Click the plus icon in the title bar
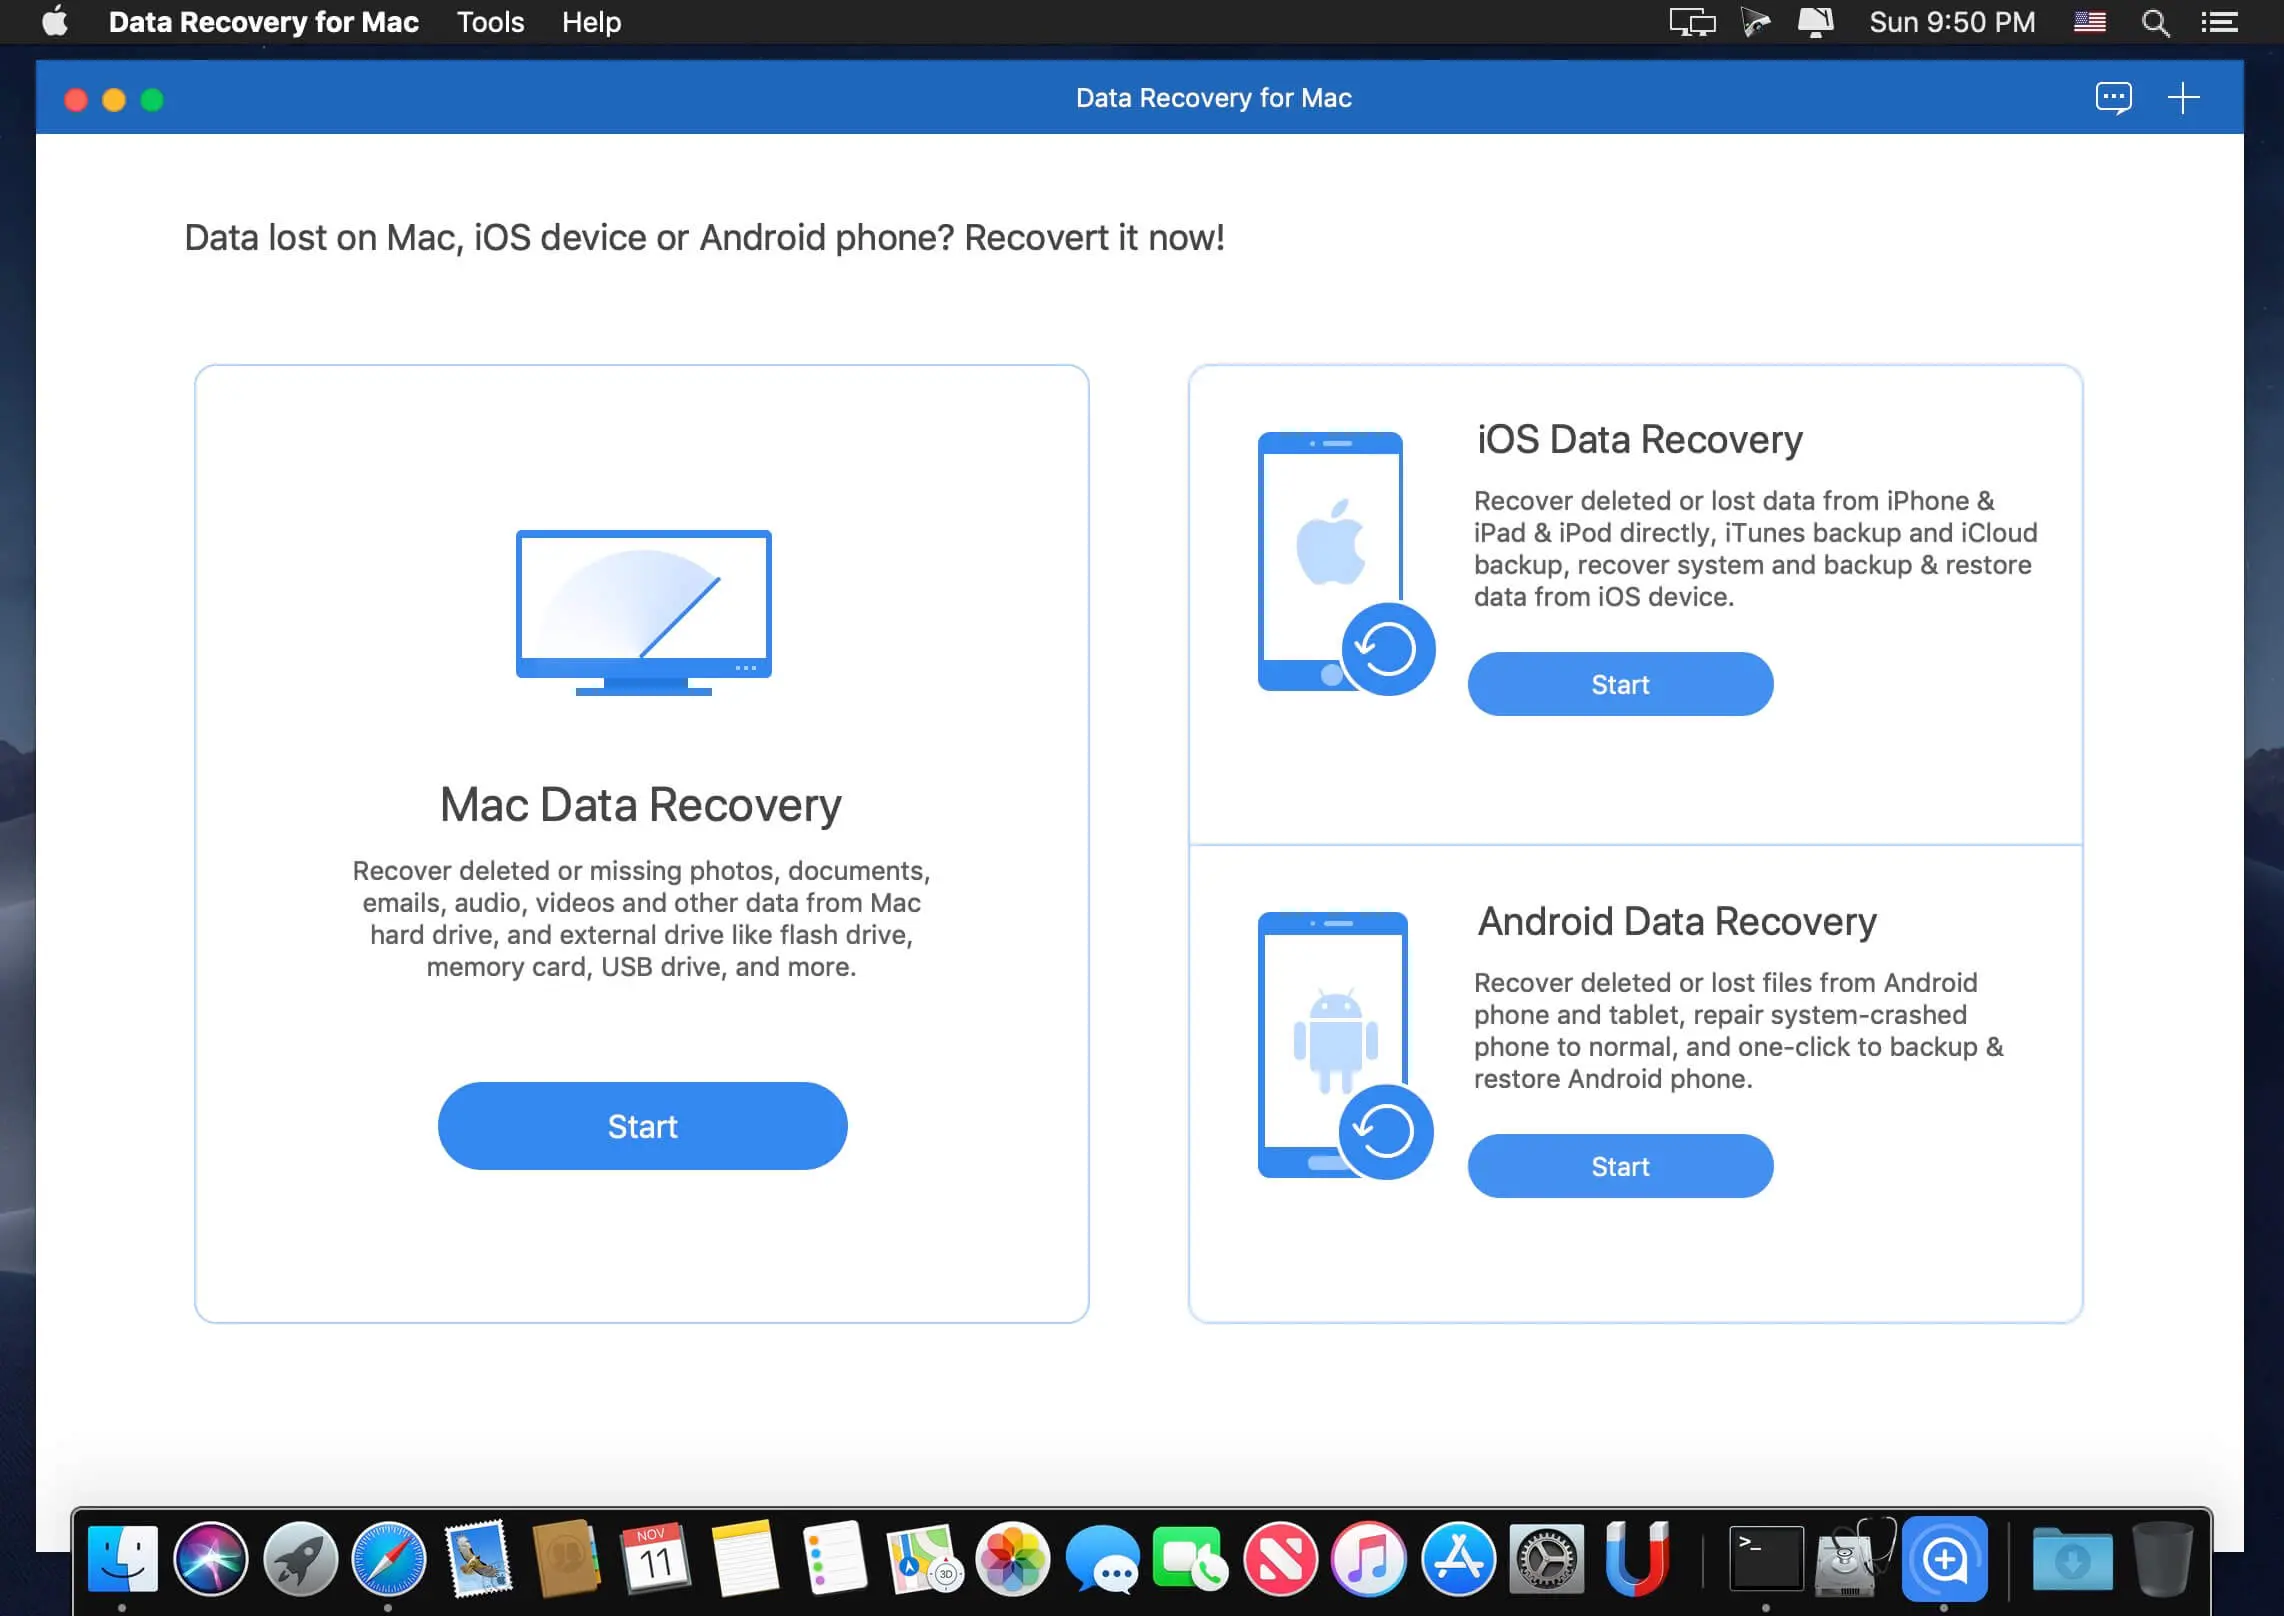The height and width of the screenshot is (1616, 2284). (2184, 97)
